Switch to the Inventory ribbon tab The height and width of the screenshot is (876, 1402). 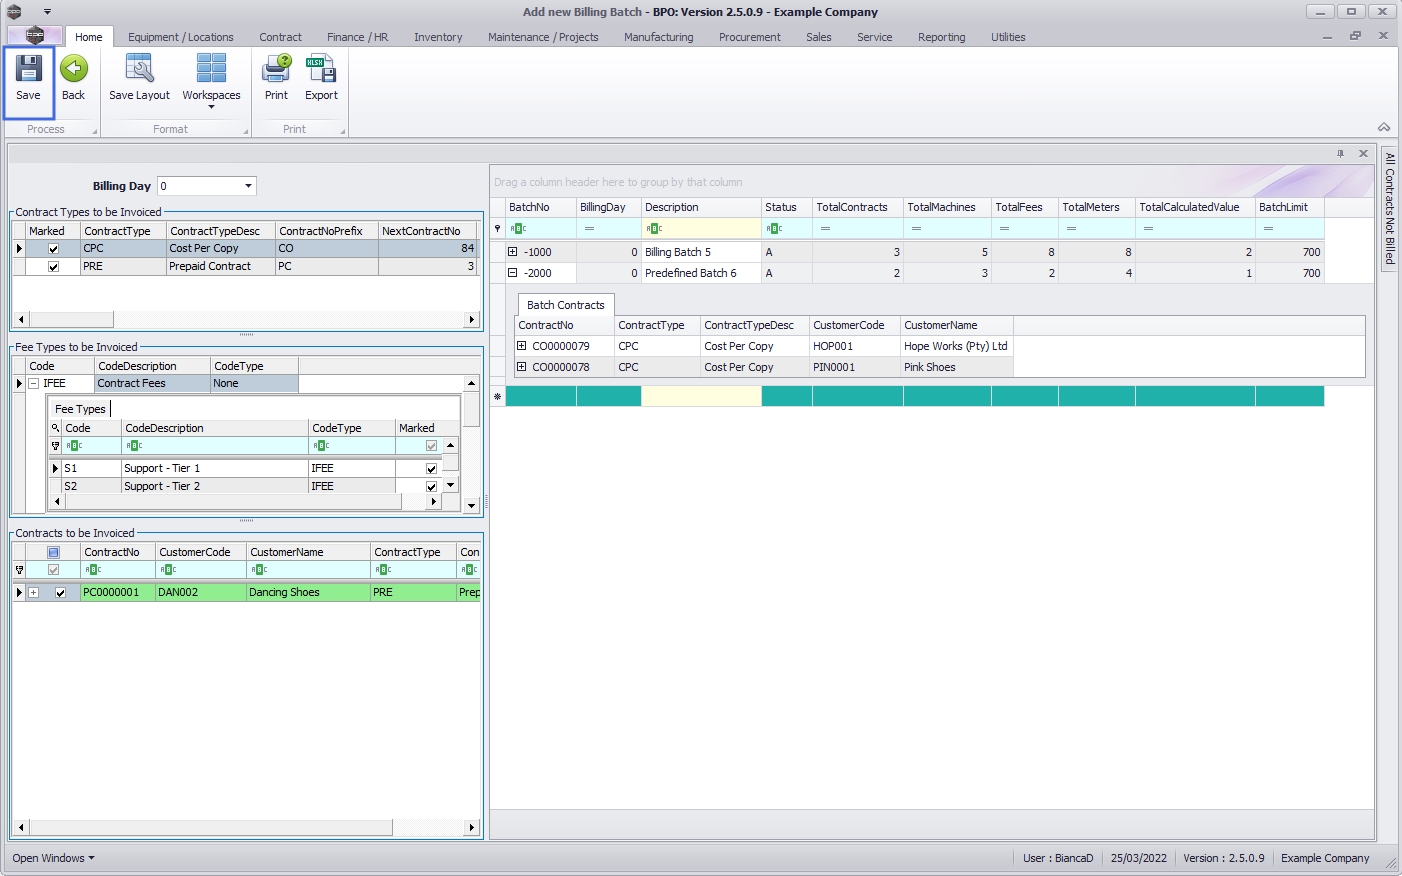tap(438, 37)
